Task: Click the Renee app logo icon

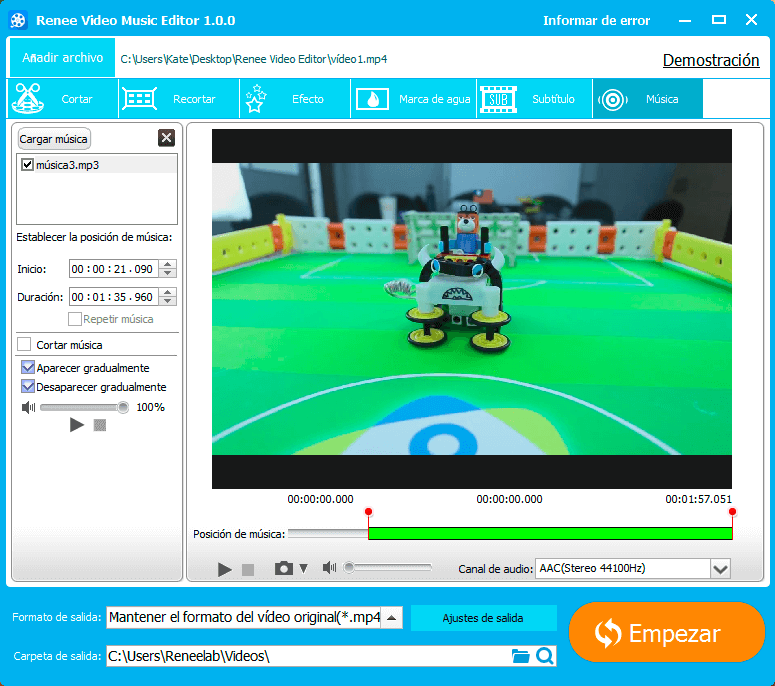Action: tap(18, 20)
